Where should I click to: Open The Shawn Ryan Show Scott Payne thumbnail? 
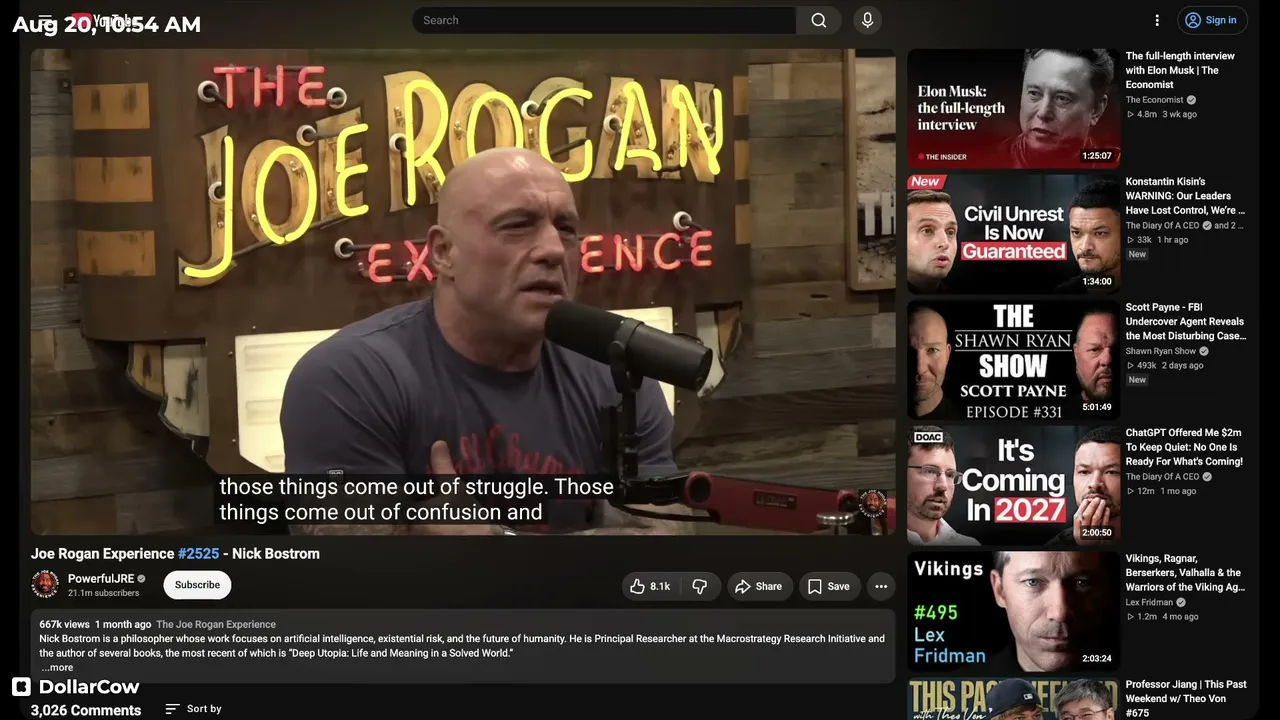pos(1013,360)
